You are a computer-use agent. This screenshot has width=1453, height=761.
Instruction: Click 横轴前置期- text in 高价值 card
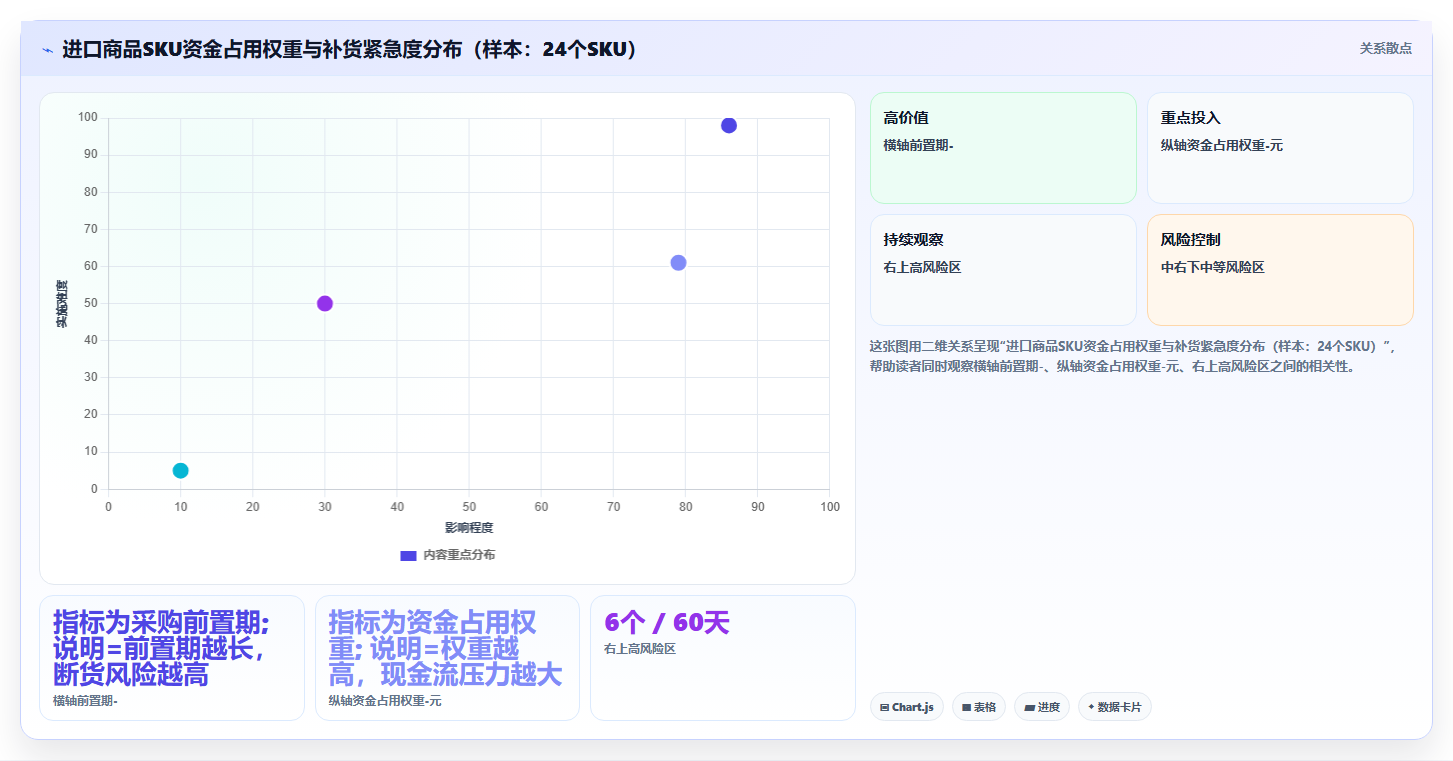pyautogui.click(x=918, y=145)
